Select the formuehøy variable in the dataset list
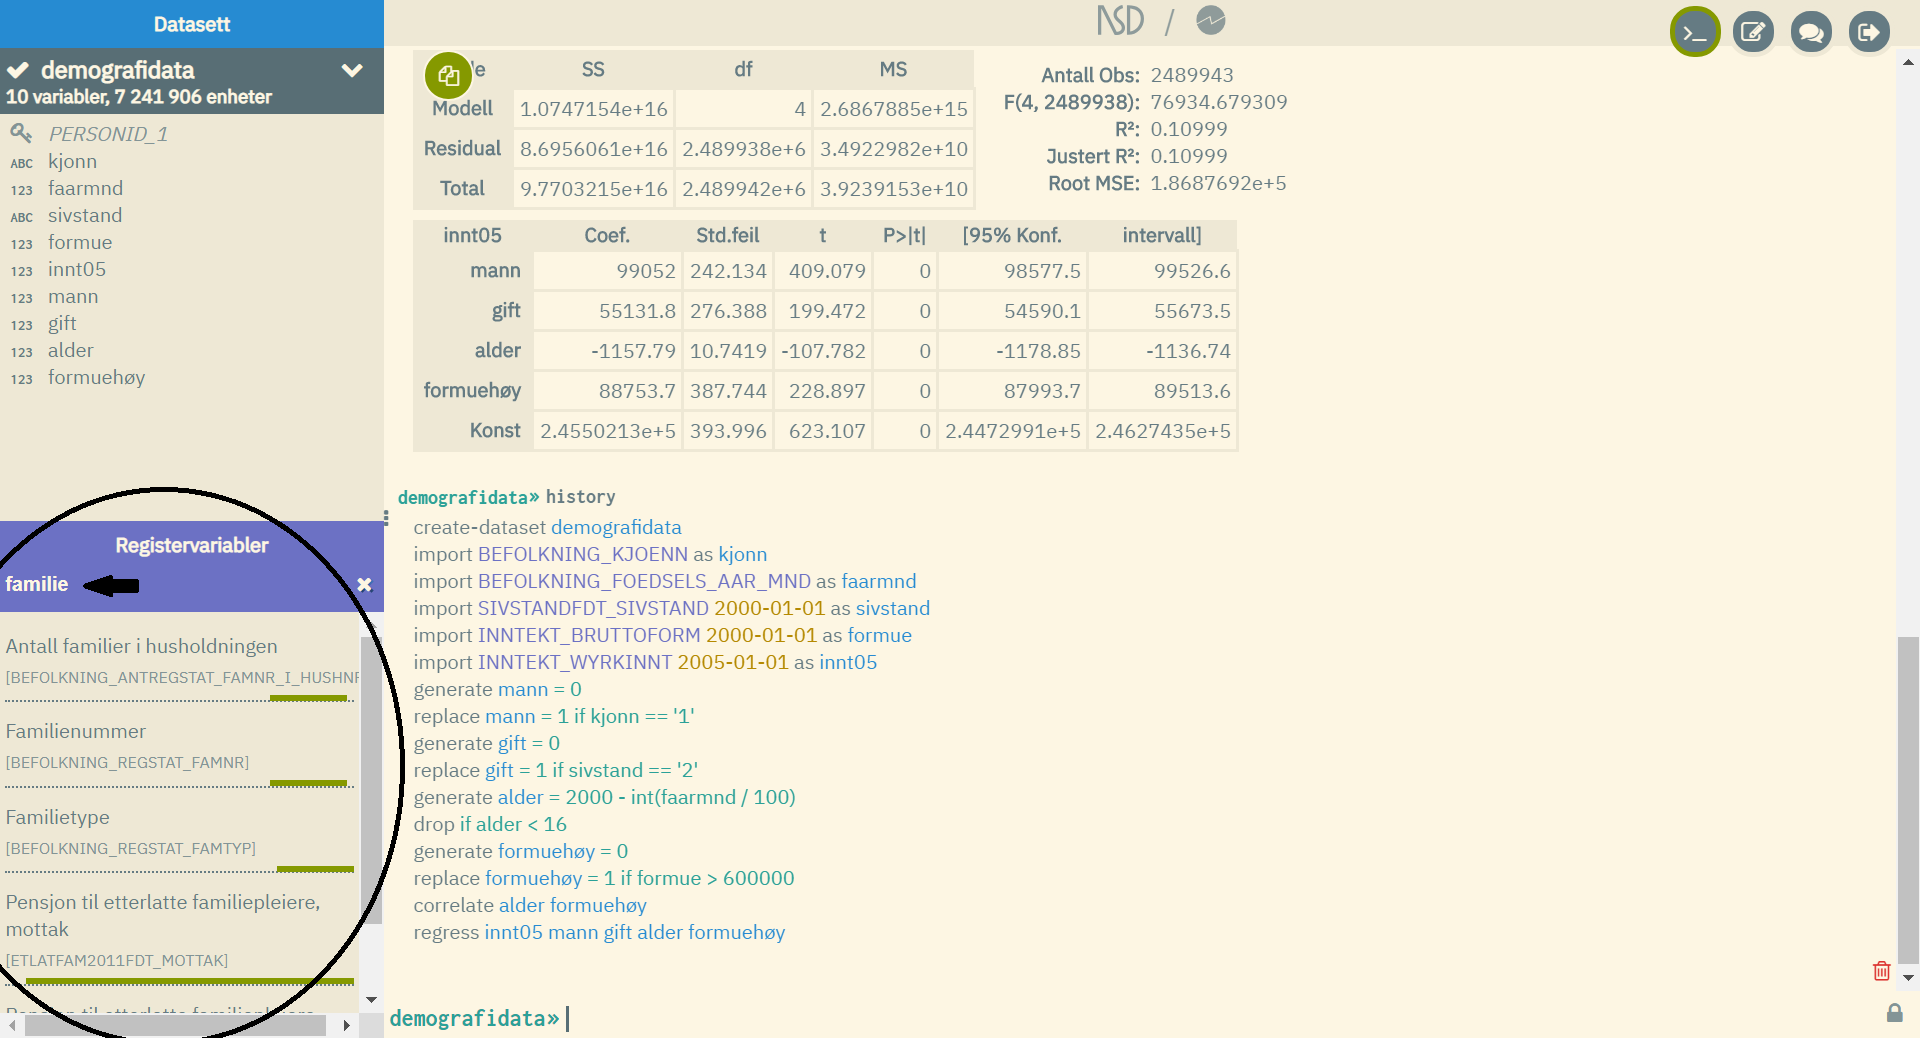 (96, 377)
